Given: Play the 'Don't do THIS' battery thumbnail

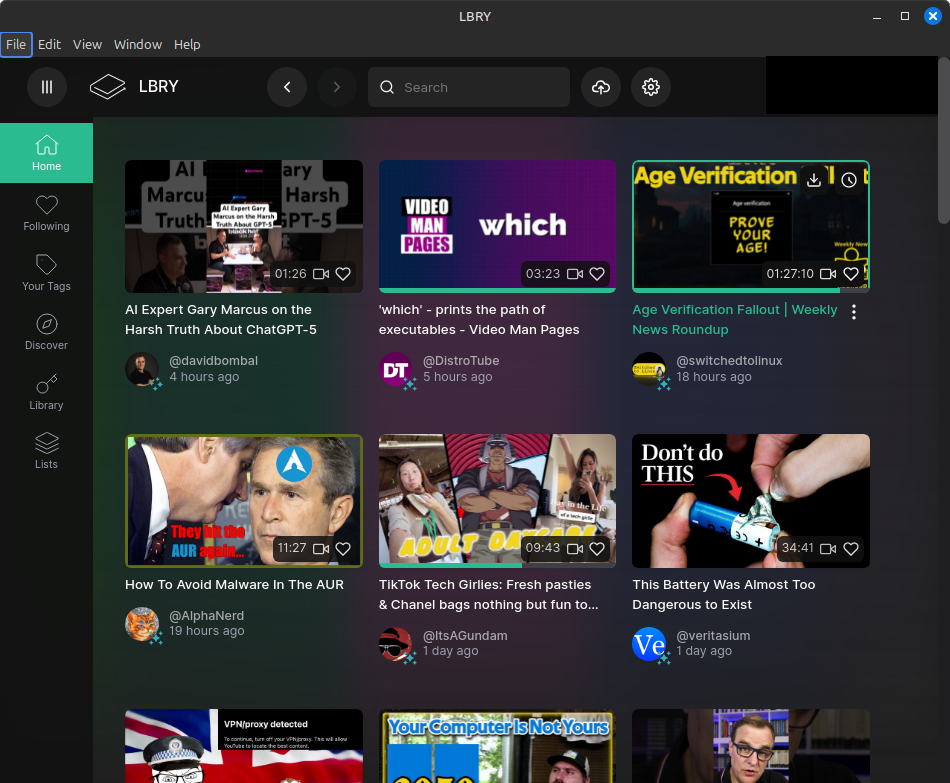Looking at the screenshot, I should (x=751, y=501).
